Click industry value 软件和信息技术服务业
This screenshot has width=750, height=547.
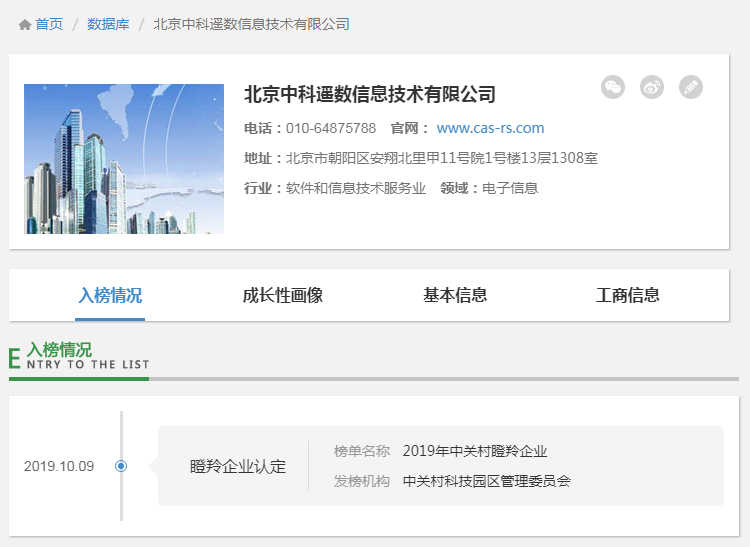tap(356, 188)
